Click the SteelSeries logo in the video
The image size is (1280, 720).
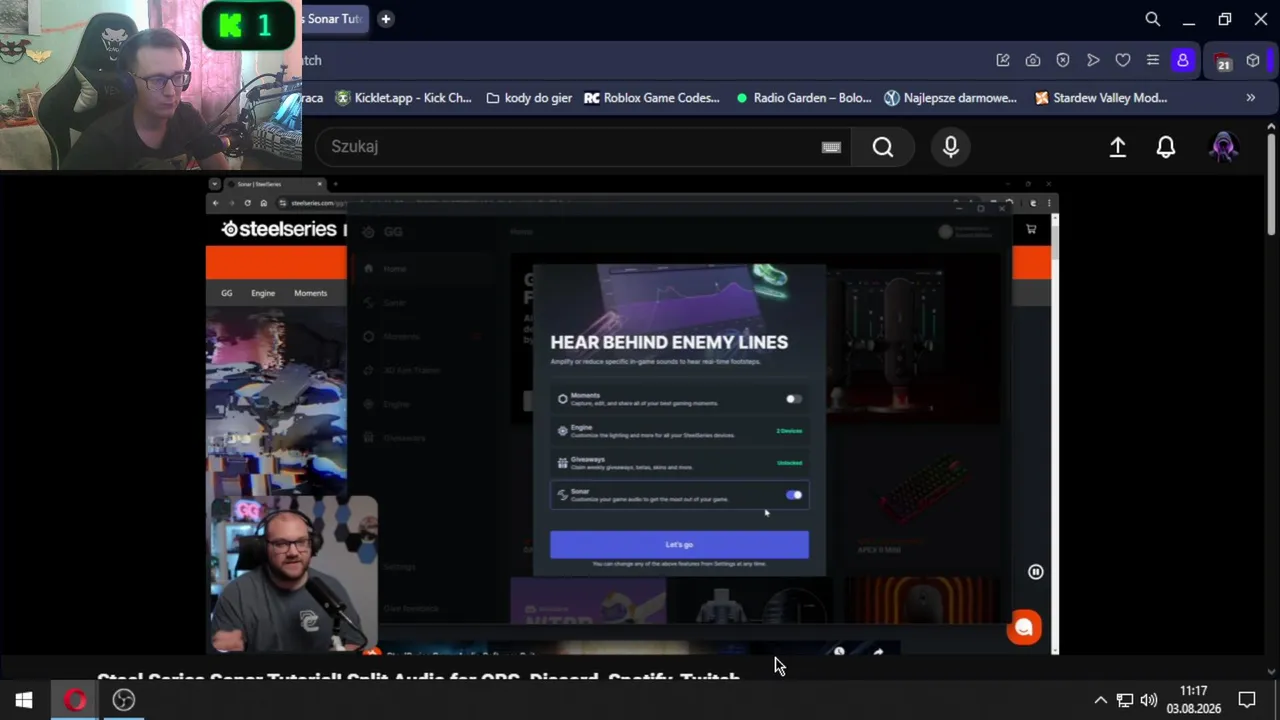click(x=281, y=229)
